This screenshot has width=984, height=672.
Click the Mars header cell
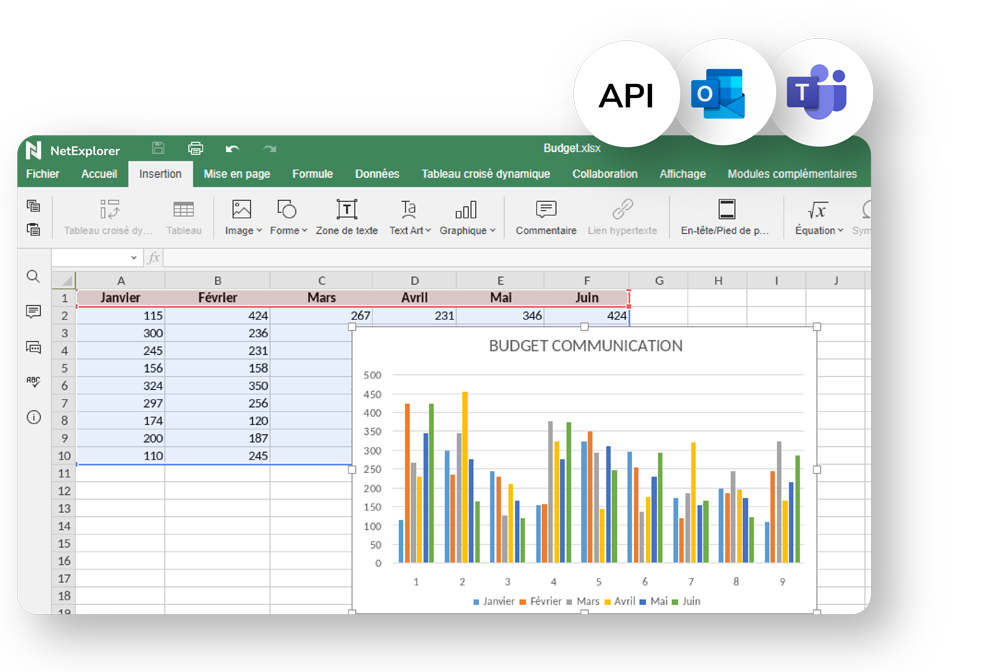pos(321,297)
